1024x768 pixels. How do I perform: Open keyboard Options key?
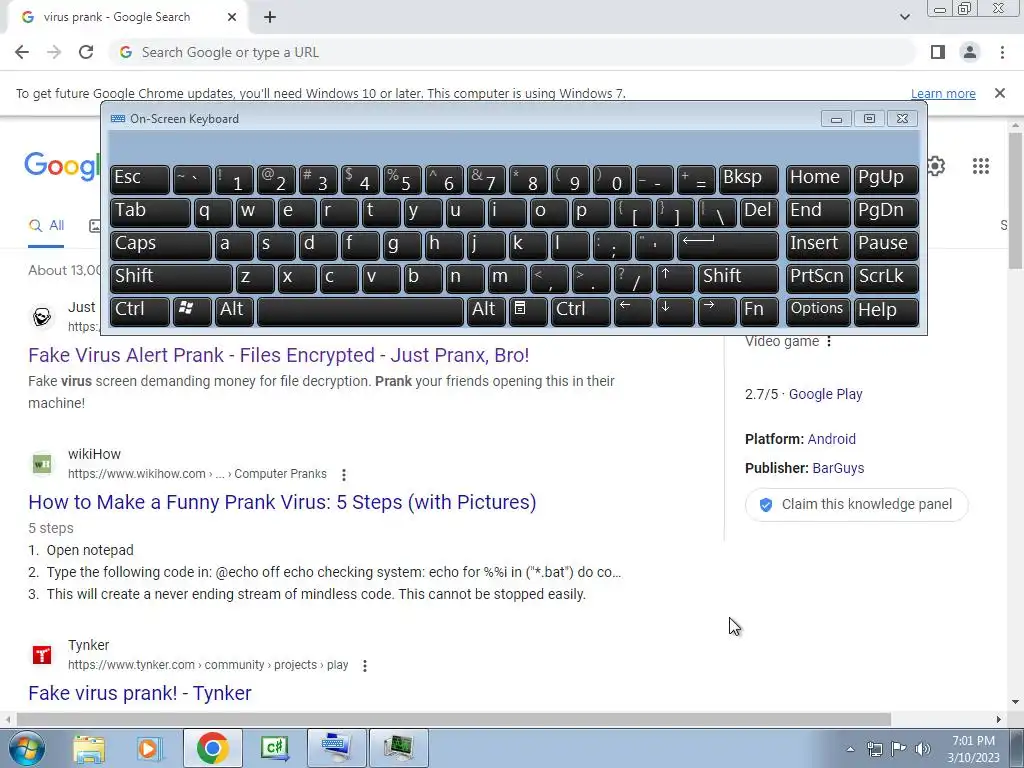818,310
